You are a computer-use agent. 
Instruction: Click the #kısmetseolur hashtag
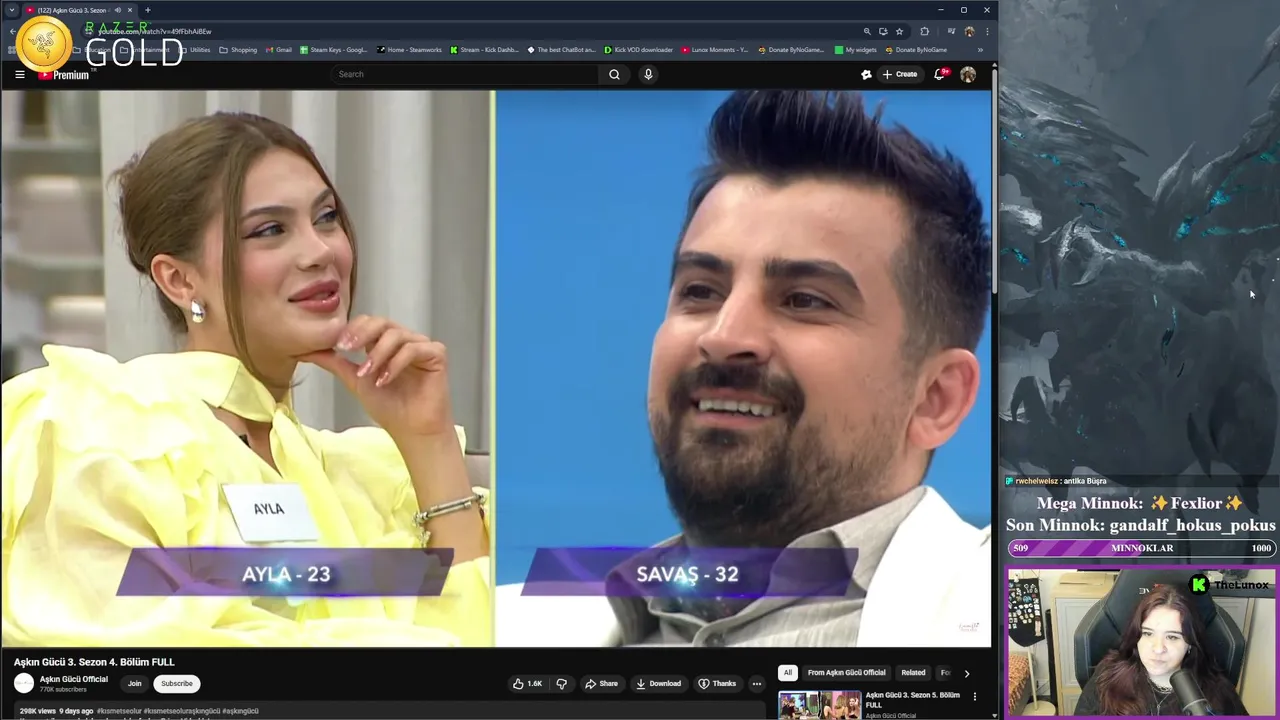119,711
